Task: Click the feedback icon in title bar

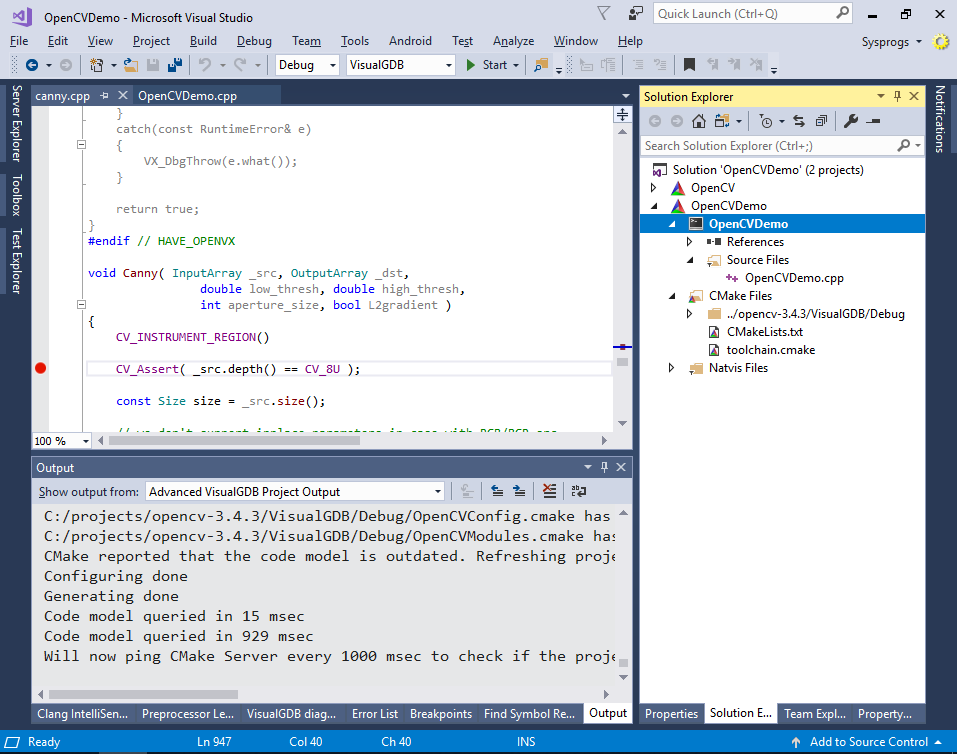Action: click(x=636, y=13)
